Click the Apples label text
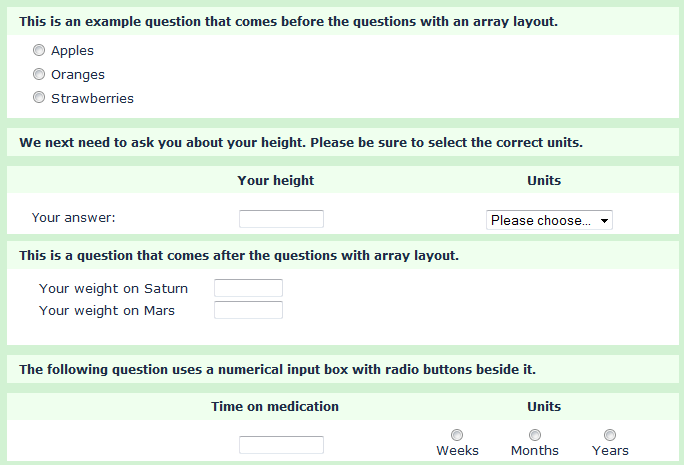684x465 pixels. [72, 51]
